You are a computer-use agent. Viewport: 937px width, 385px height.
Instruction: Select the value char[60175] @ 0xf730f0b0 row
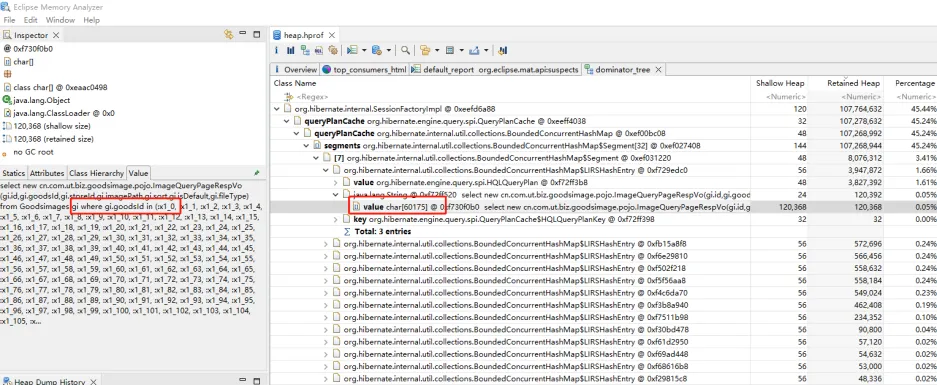click(604, 207)
